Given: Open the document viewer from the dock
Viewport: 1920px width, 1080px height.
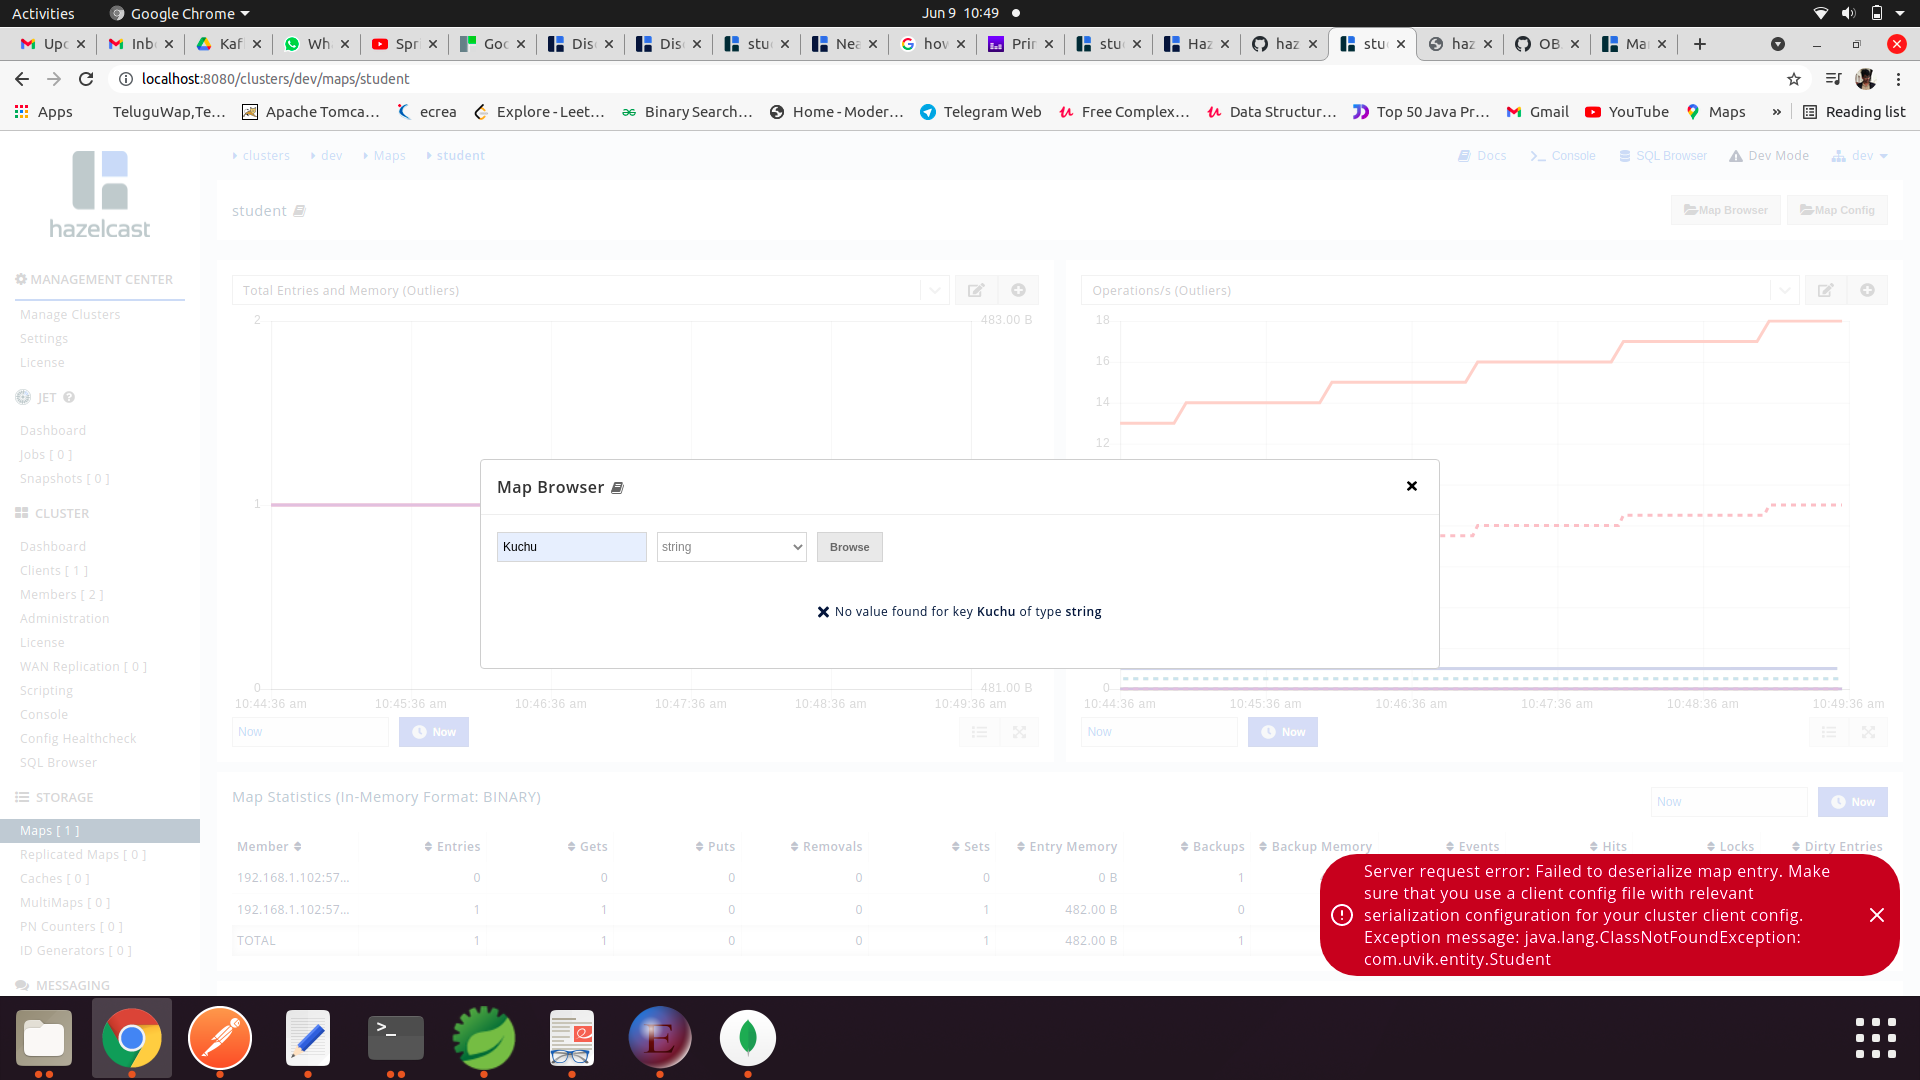Looking at the screenshot, I should [x=572, y=1038].
